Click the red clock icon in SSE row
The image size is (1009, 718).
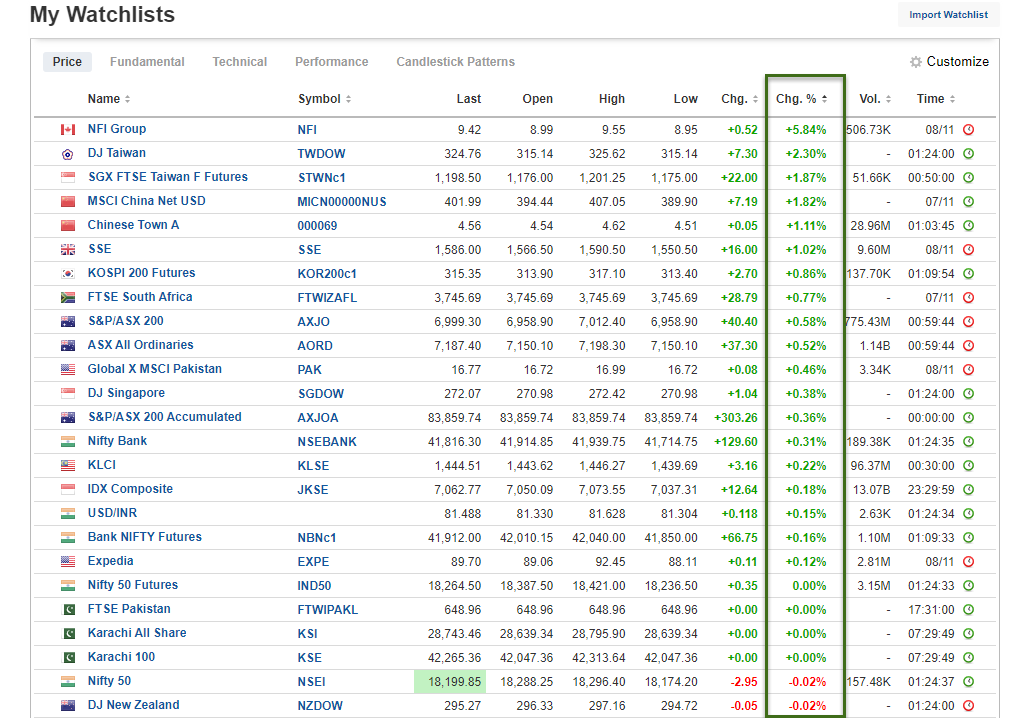[x=968, y=250]
